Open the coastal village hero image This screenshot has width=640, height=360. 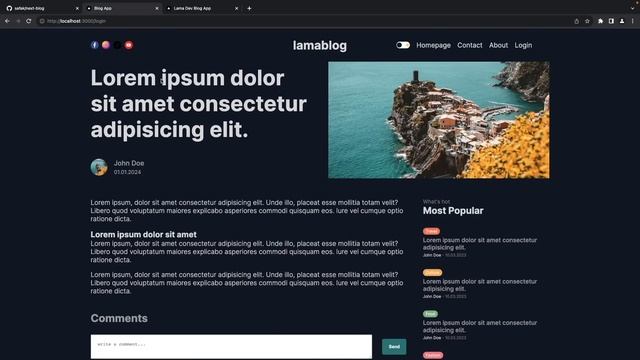[x=439, y=120]
